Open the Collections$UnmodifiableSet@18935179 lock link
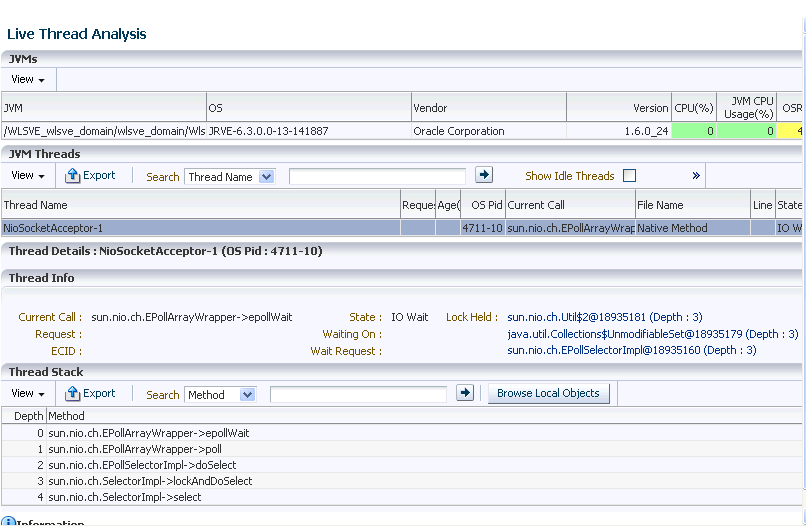Viewport: 806px width, 526px height. (x=653, y=334)
